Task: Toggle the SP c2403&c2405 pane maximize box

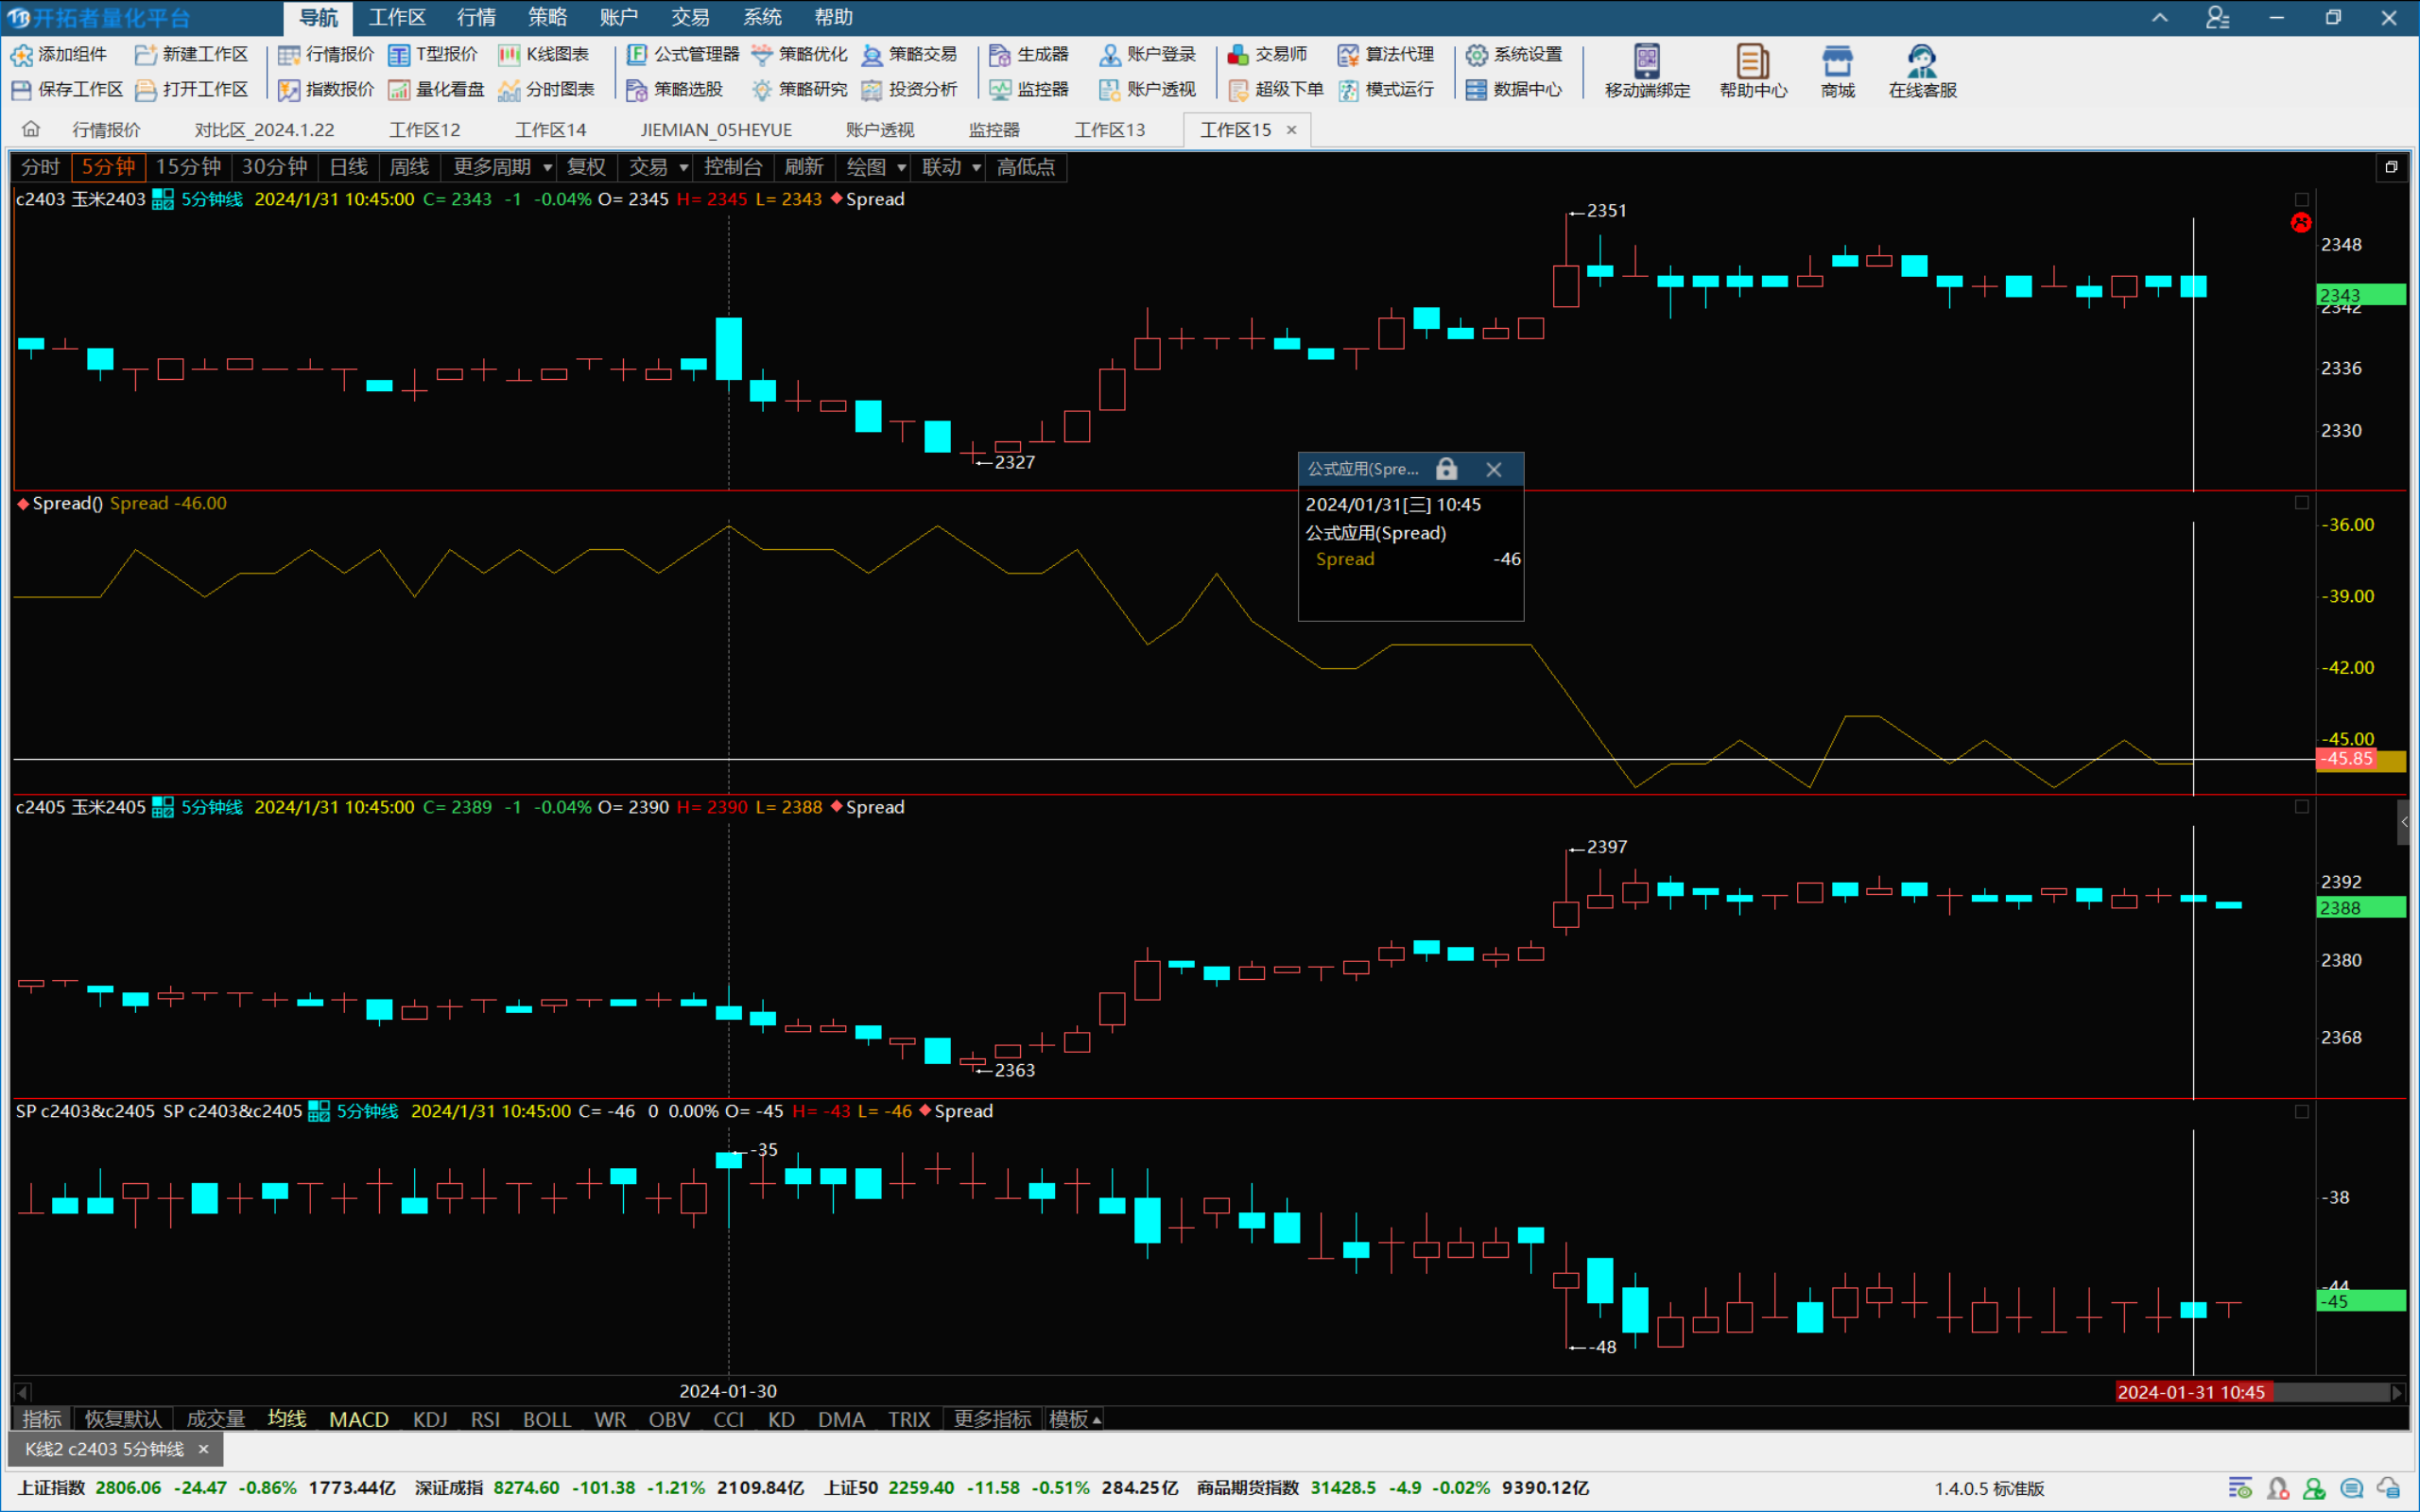Action: pos(2301,1112)
